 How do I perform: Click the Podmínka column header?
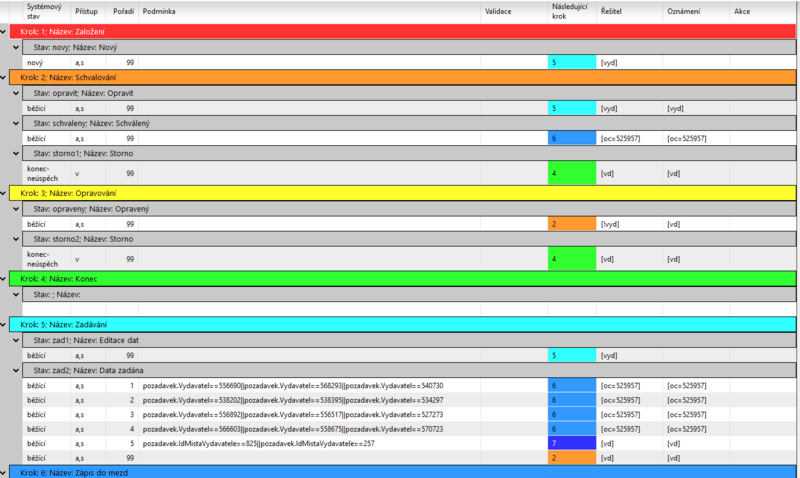309,11
